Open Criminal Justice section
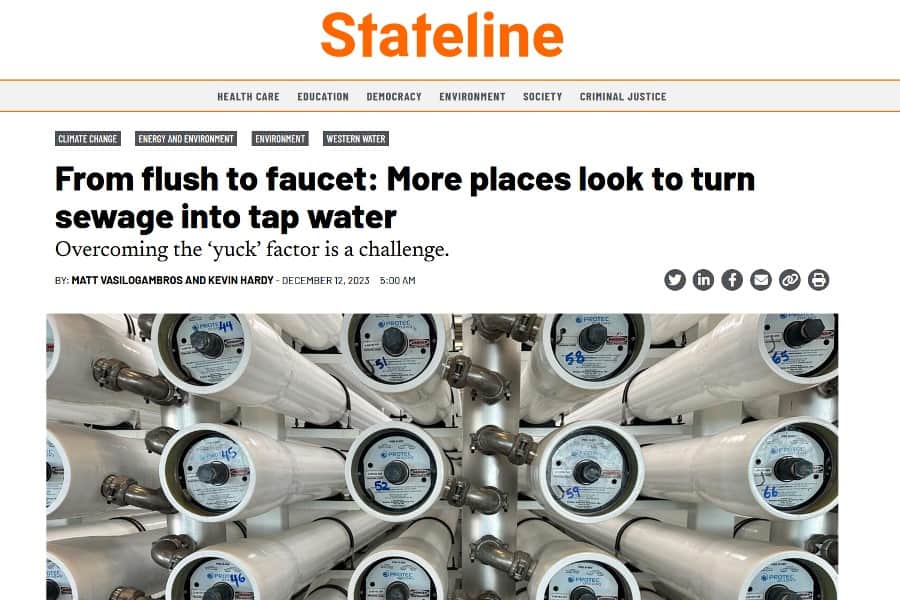The width and height of the screenshot is (900, 600). (623, 96)
